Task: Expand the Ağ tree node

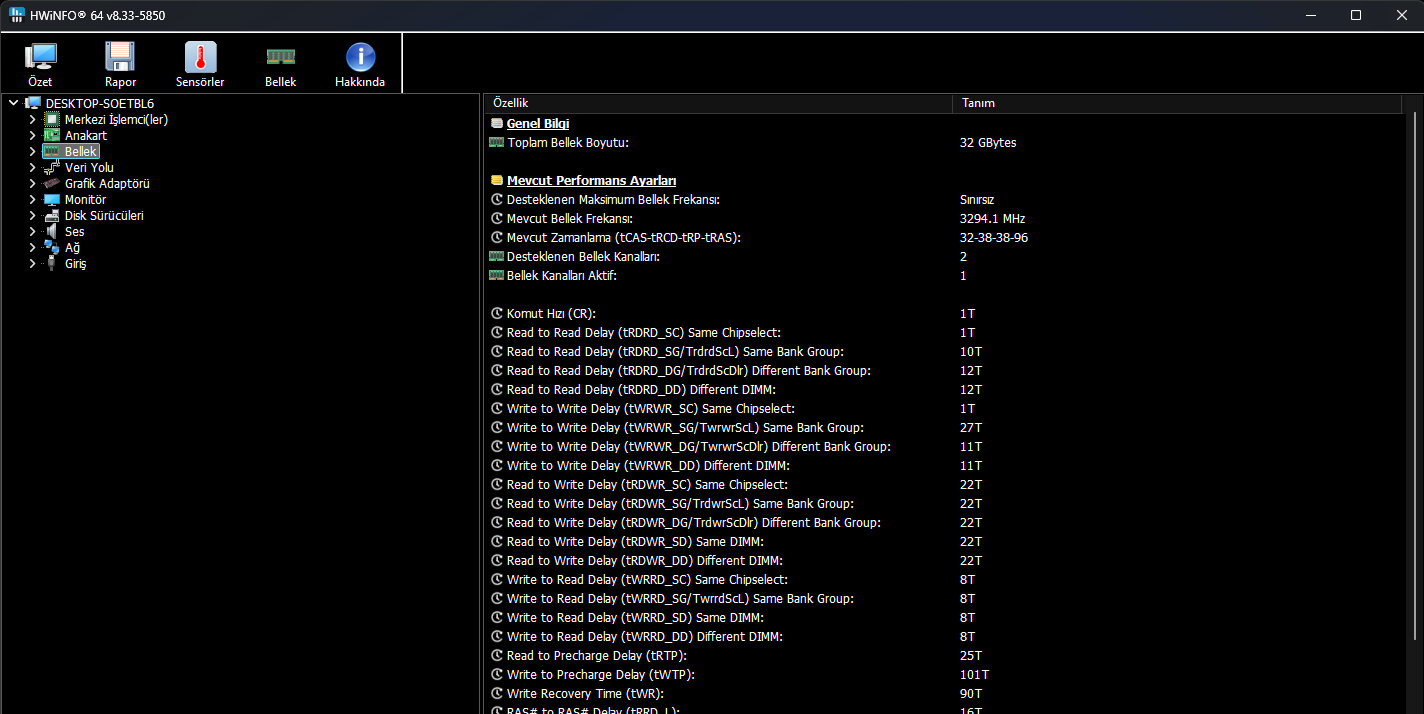Action: [x=32, y=247]
